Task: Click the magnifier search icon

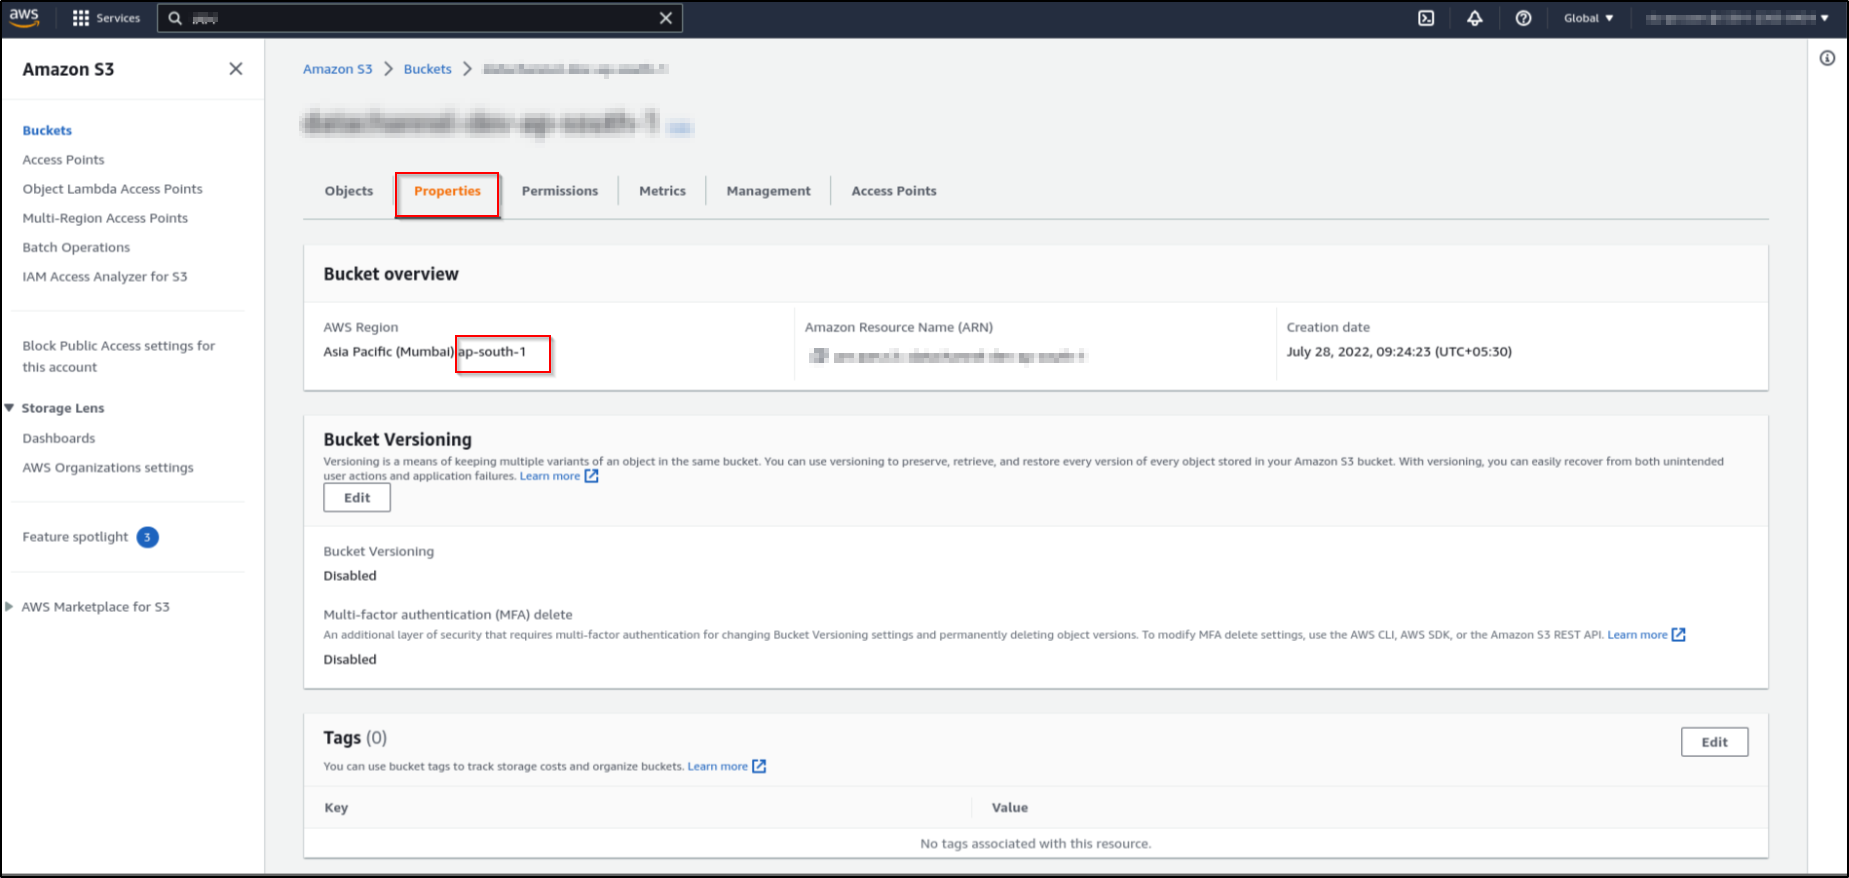Action: tap(175, 18)
